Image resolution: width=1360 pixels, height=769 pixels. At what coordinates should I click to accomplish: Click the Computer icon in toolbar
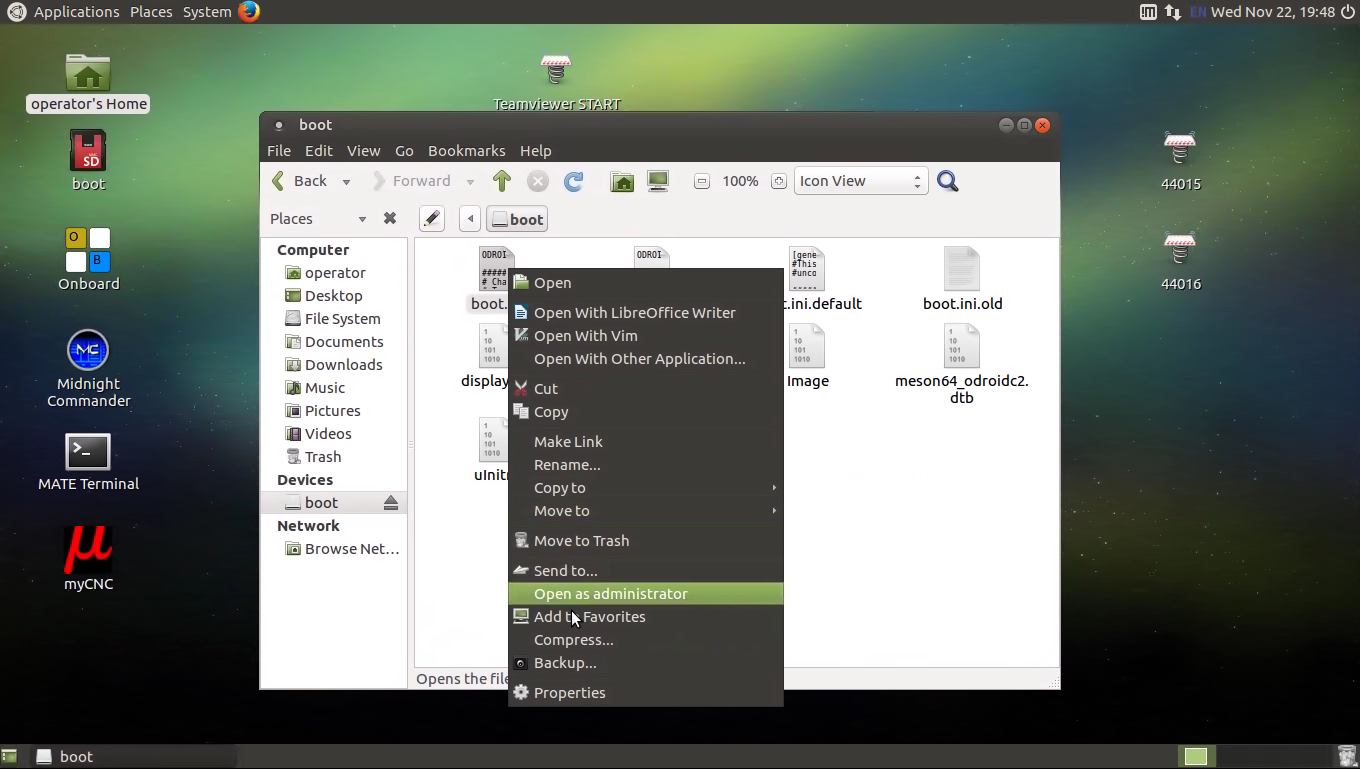pyautogui.click(x=658, y=181)
